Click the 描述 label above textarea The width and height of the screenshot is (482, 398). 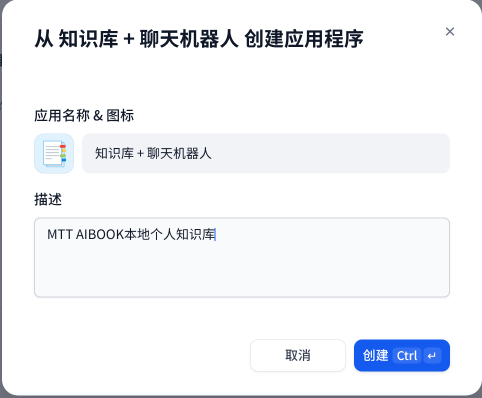click(48, 200)
